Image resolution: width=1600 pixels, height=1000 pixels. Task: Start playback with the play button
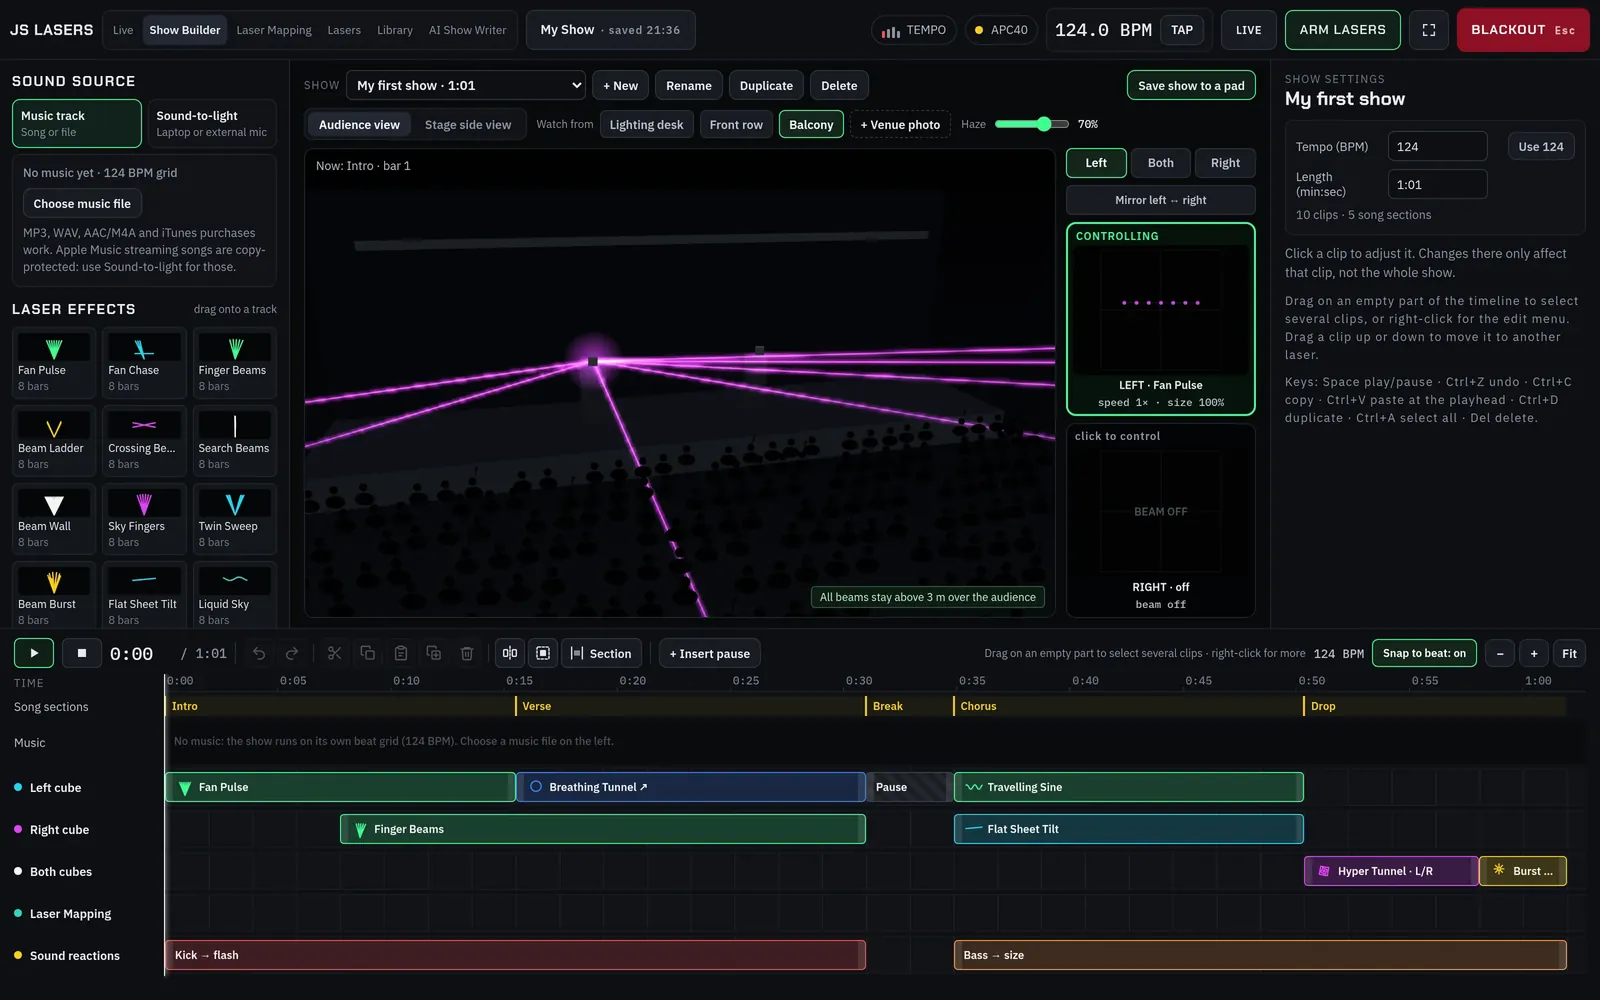tap(34, 653)
